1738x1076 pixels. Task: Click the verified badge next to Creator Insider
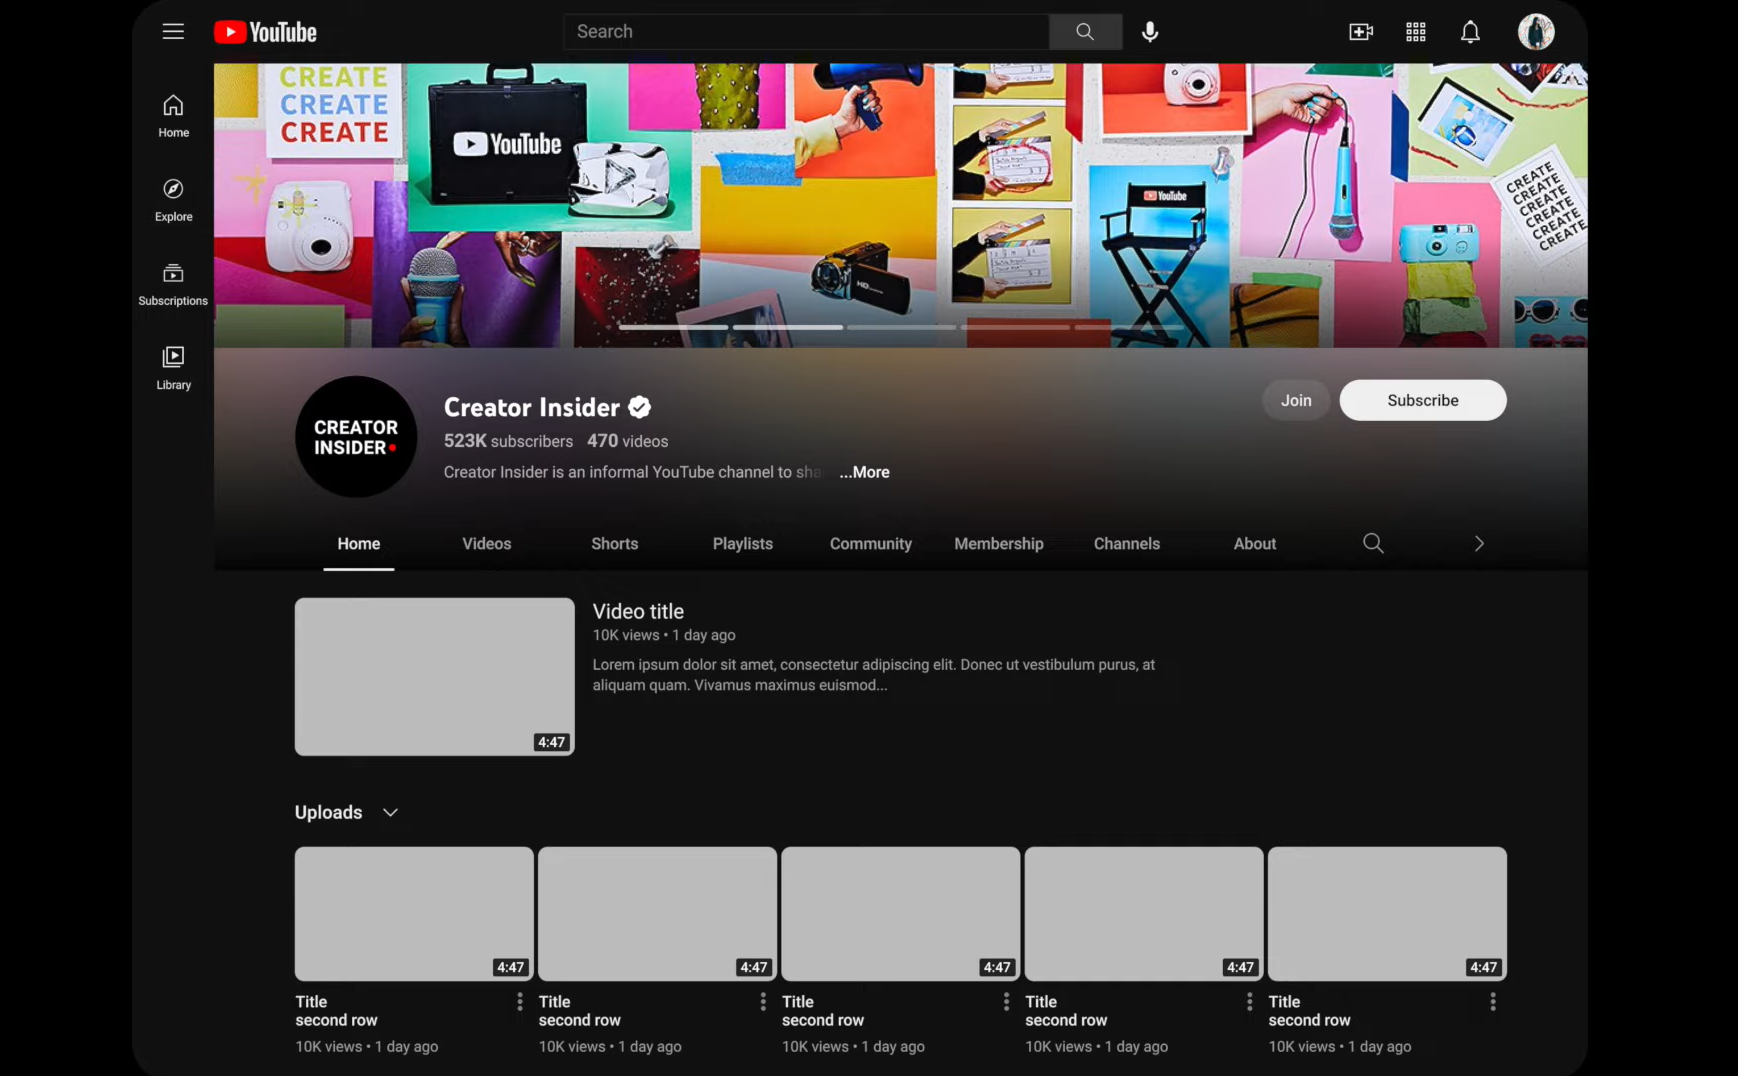640,407
